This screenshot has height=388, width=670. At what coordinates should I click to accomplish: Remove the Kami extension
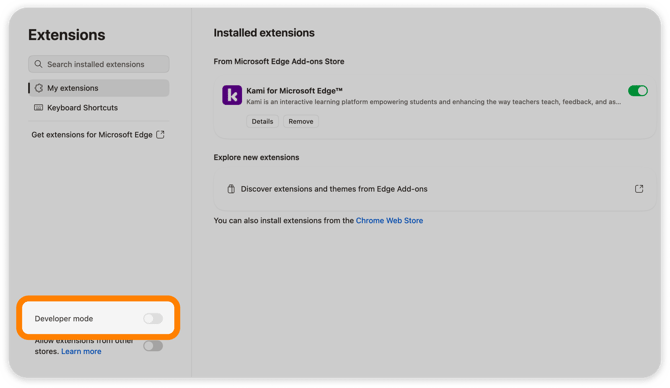pyautogui.click(x=301, y=121)
